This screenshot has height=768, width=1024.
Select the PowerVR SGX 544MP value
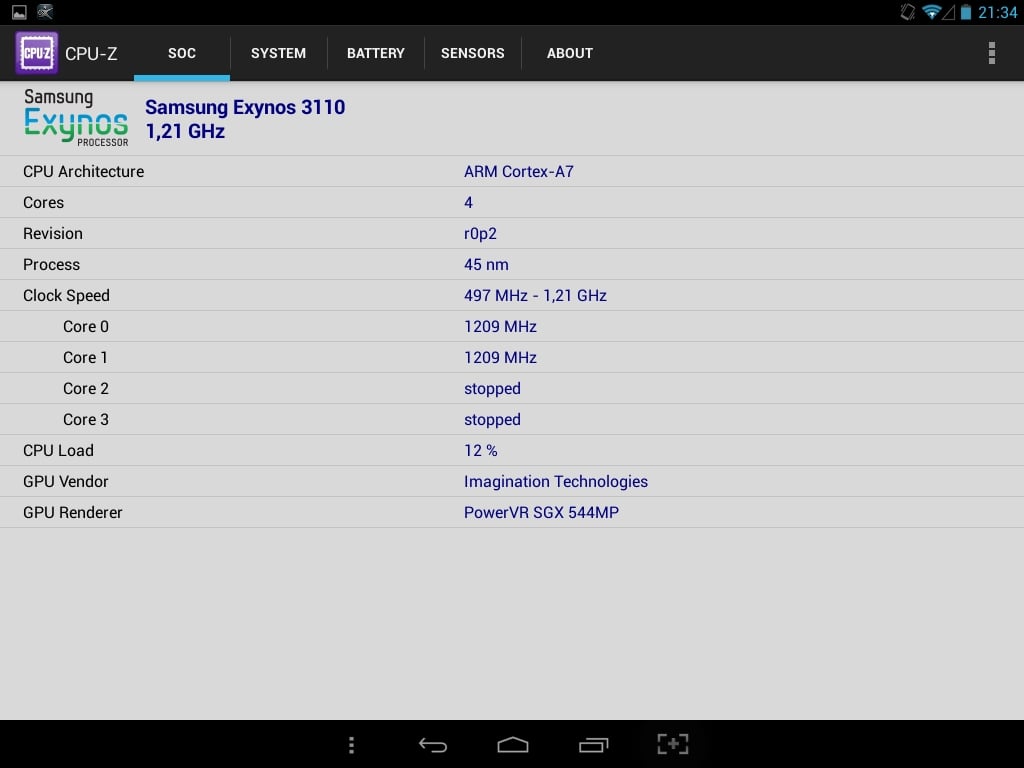541,513
